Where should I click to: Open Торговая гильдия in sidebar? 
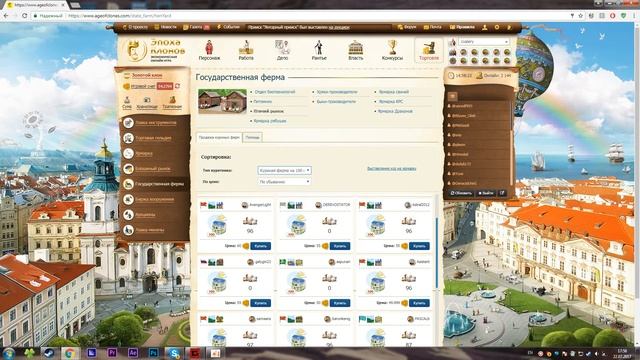[x=153, y=138]
